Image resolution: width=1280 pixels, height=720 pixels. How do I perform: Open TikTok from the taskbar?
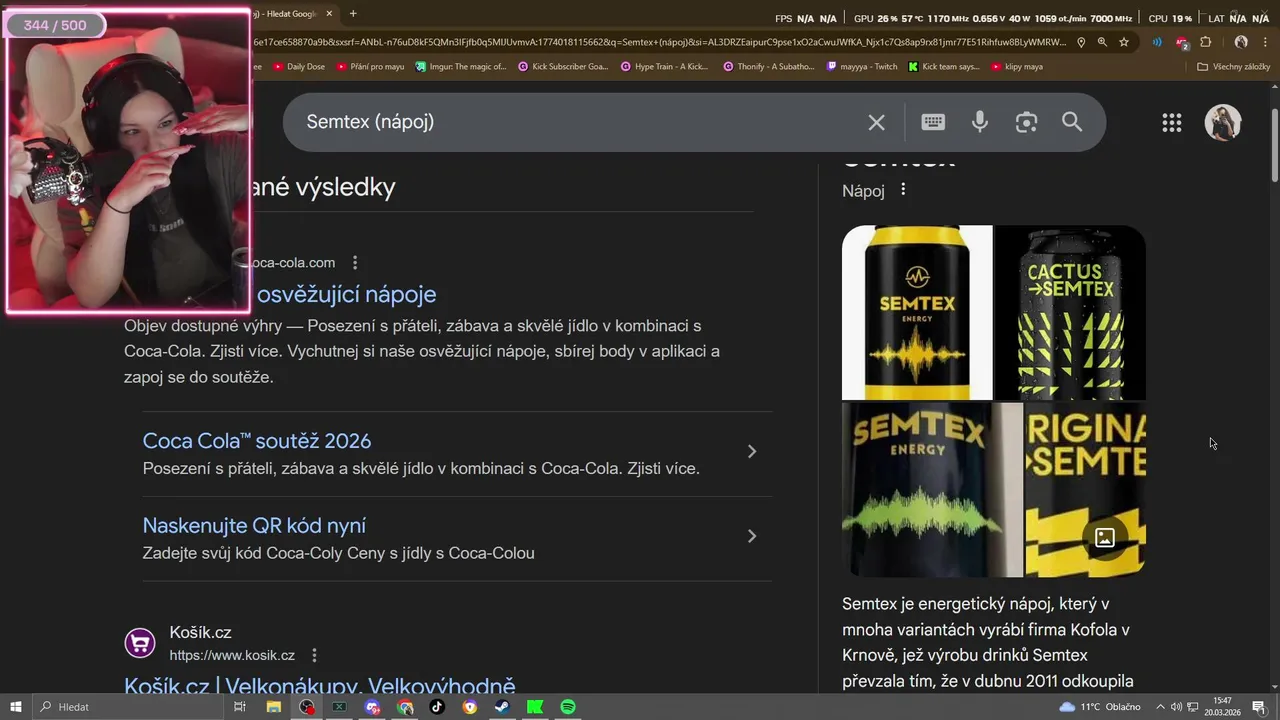[437, 707]
